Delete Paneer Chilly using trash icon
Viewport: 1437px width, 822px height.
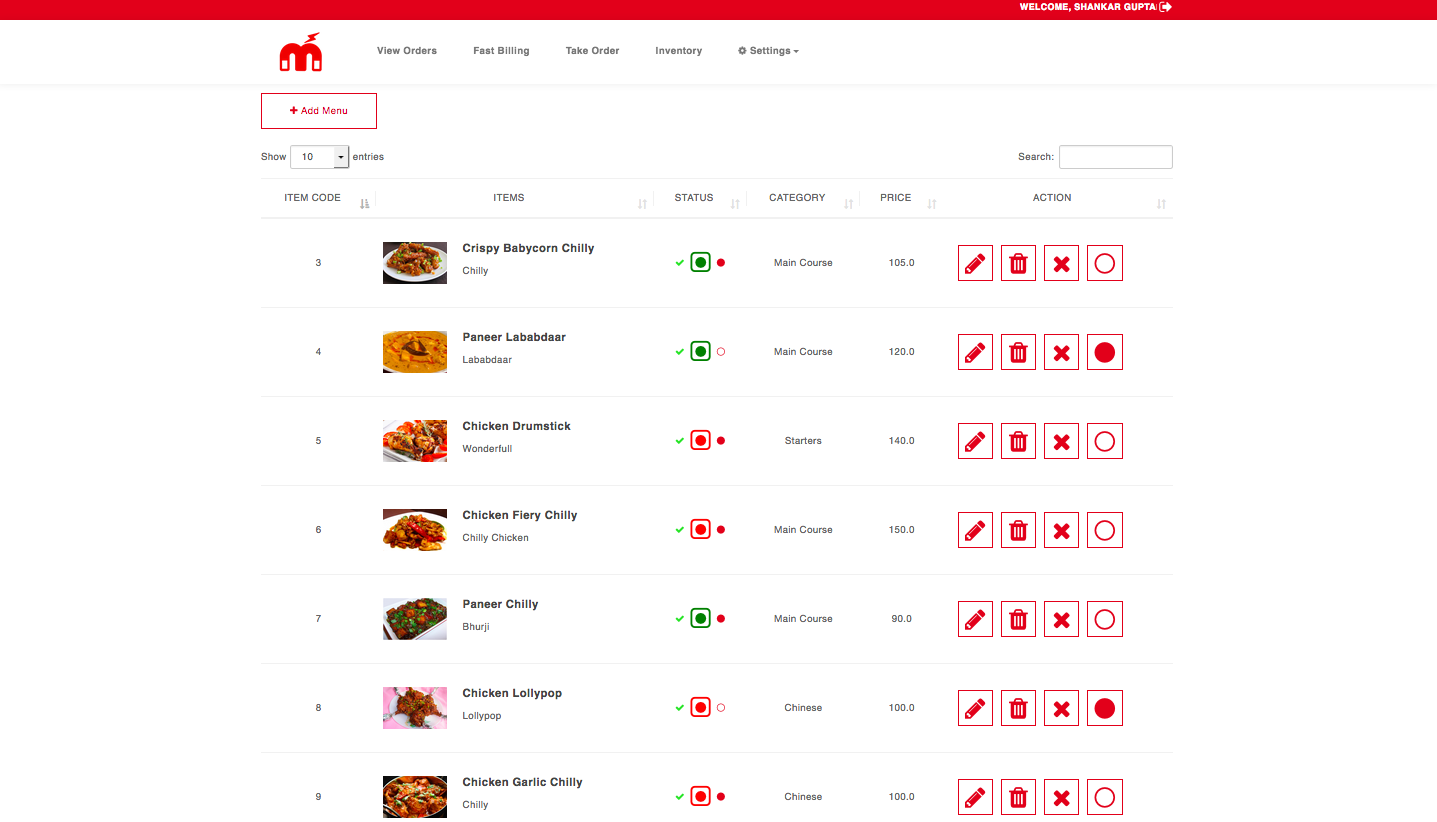pyautogui.click(x=1018, y=619)
